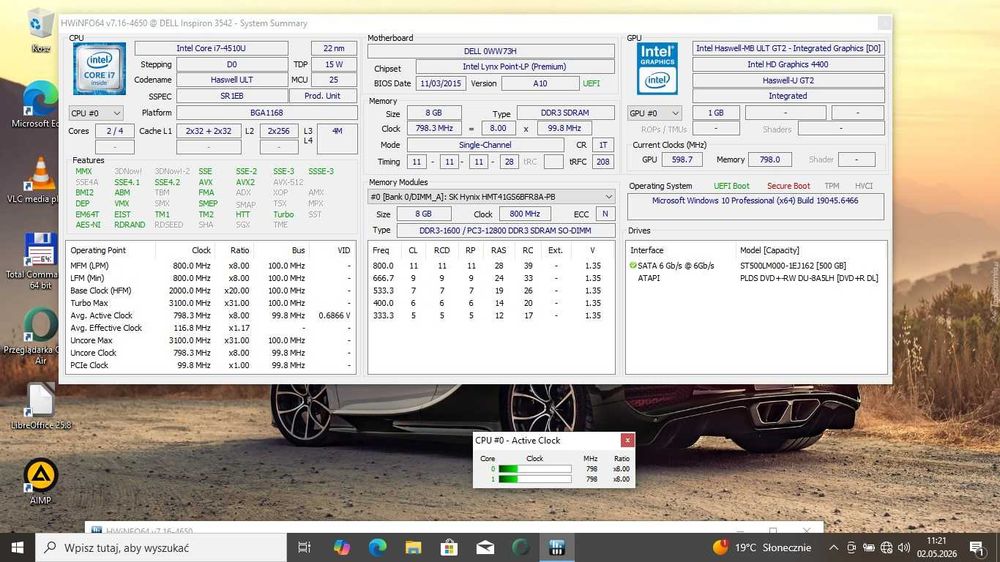The image size is (1000, 562).
Task: Launch LibreOffice 25.8 desktop shortcut
Action: pos(40,406)
